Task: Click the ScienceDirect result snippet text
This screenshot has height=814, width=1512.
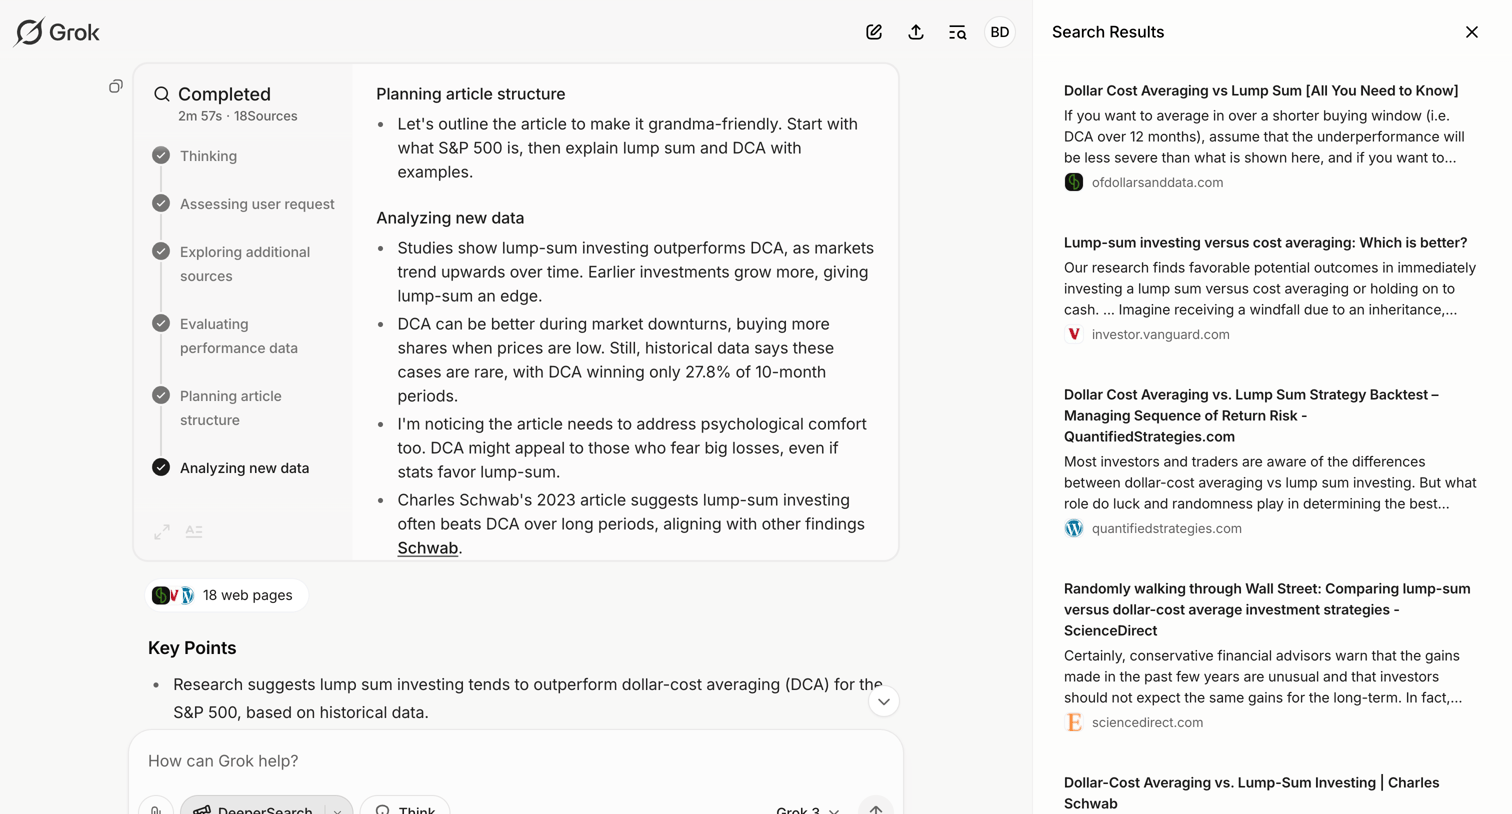Action: pos(1263,677)
